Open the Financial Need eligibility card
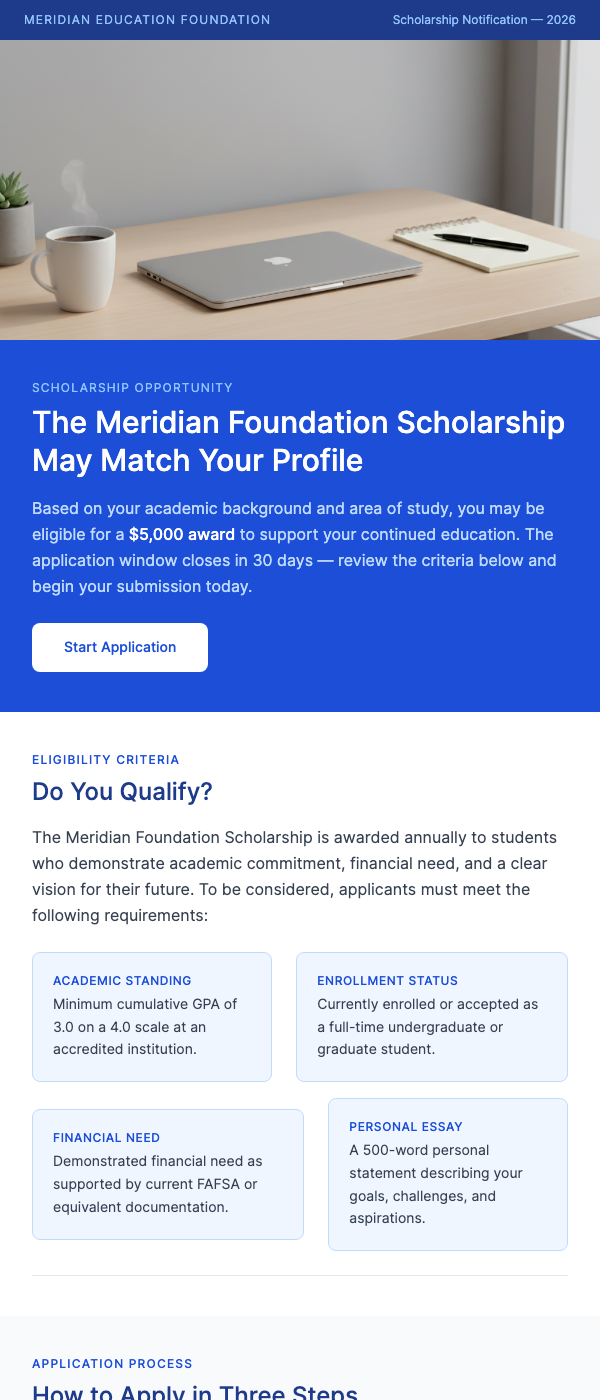The height and width of the screenshot is (1400, 600). [167, 1172]
